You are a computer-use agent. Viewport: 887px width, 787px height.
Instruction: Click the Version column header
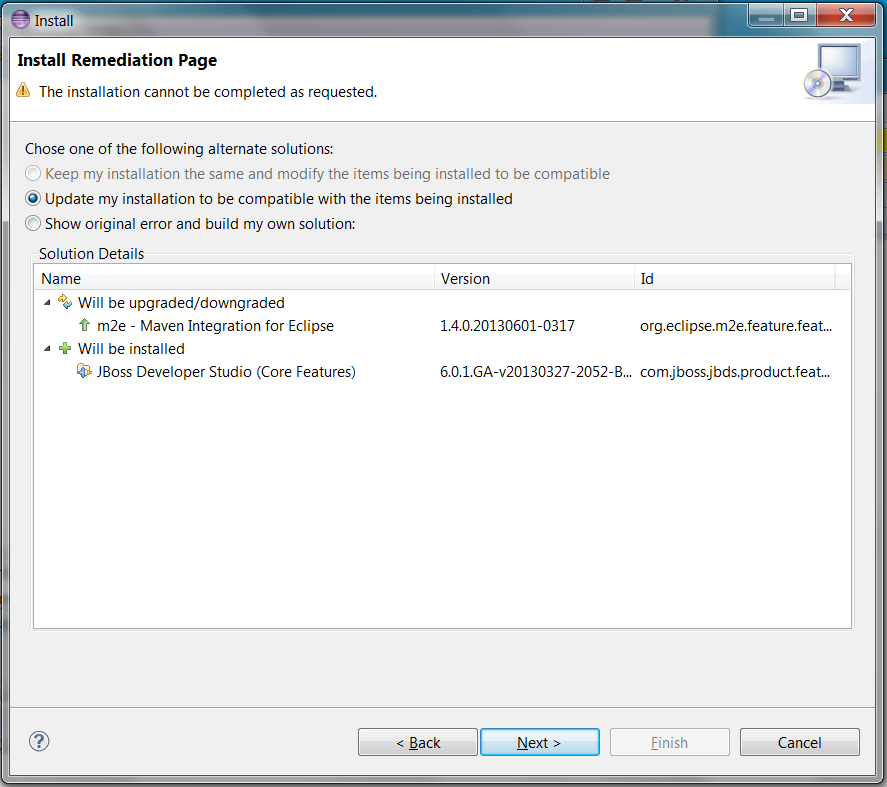tap(535, 278)
